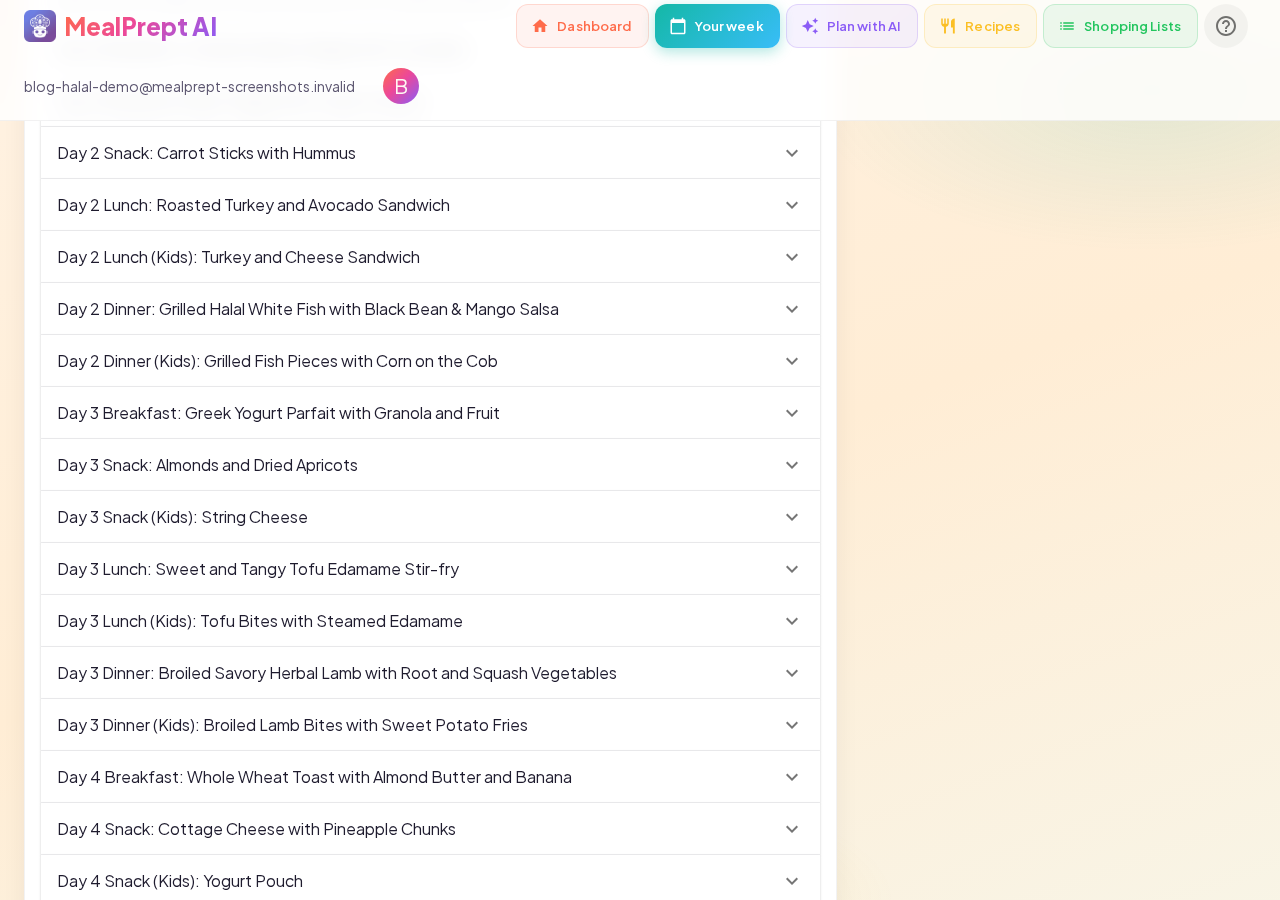Image resolution: width=1280 pixels, height=900 pixels.
Task: Click the sparkle icon in Plan with AI
Action: click(810, 26)
